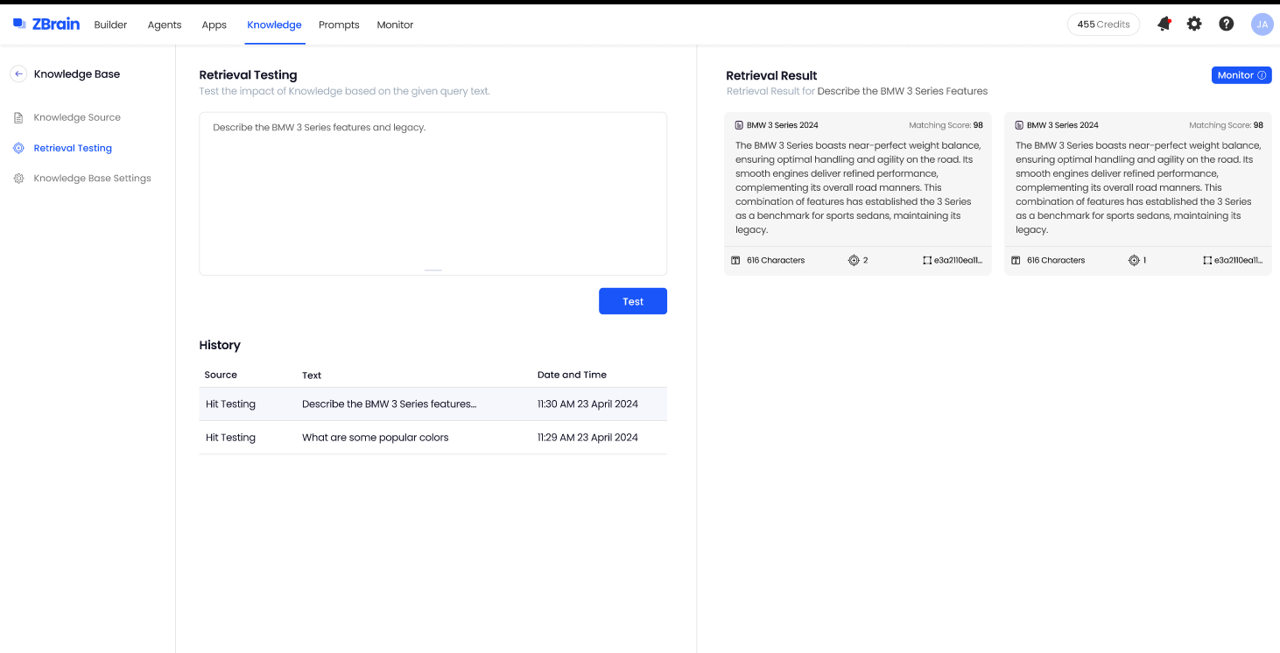Click the back arrow beside Knowledge Base

(x=18, y=74)
